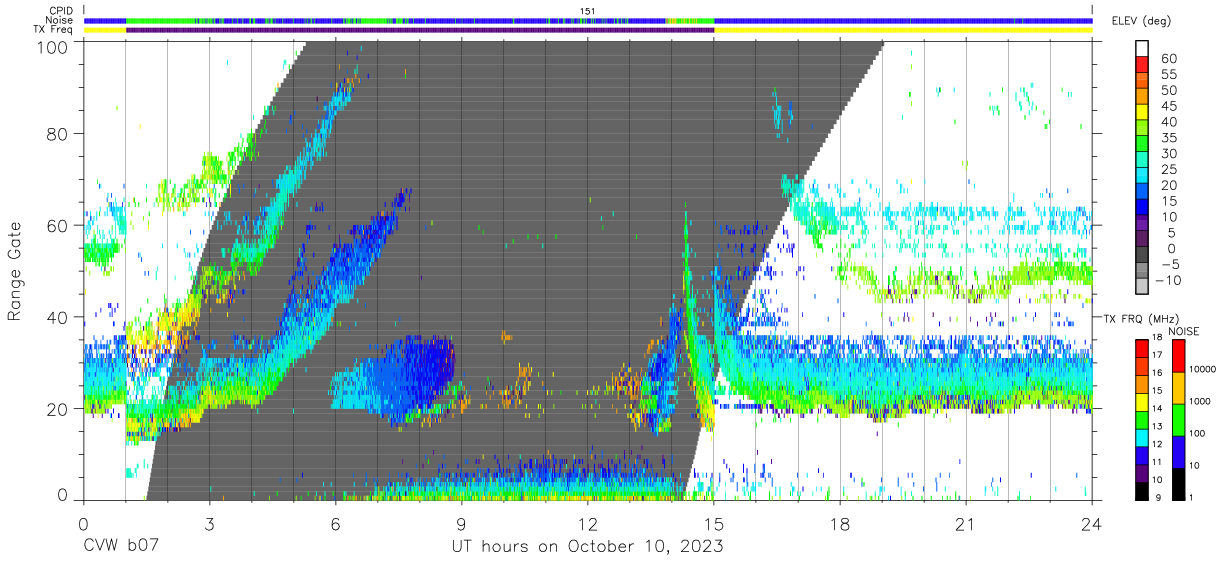Screen dimensions: 1228x567
Task: Click the 9 label on TX FRQ scale
Action: point(1160,498)
